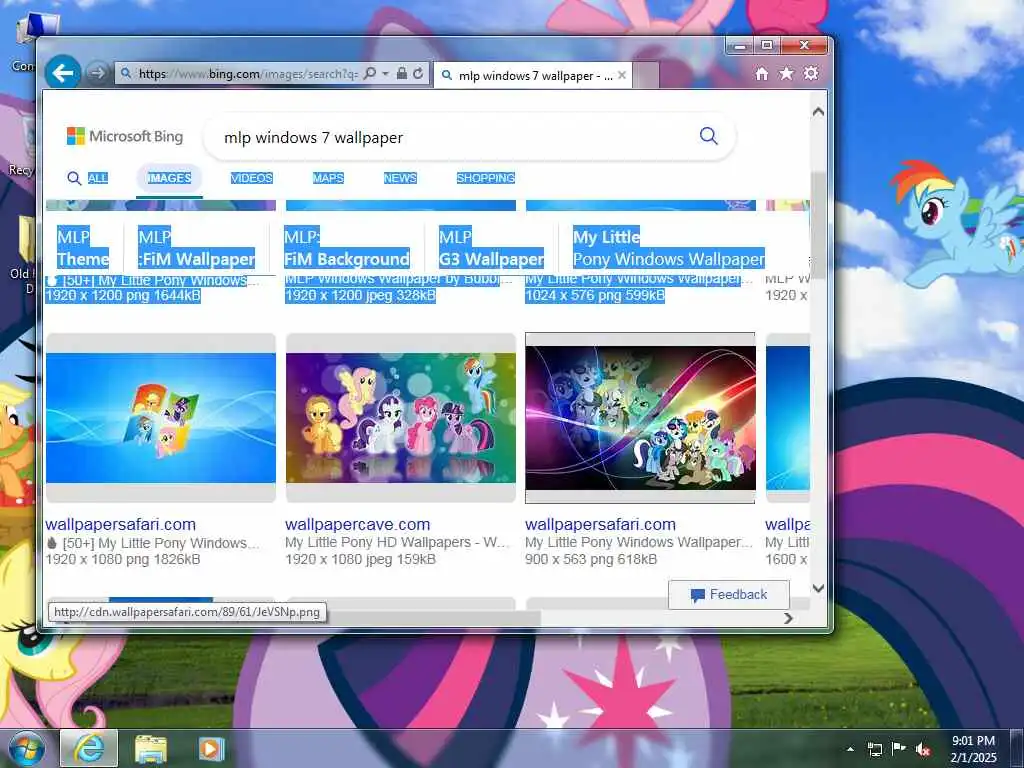The height and width of the screenshot is (768, 1024).
Task: Click '1920 x 1200 png 1644kB' text
Action: point(123,296)
